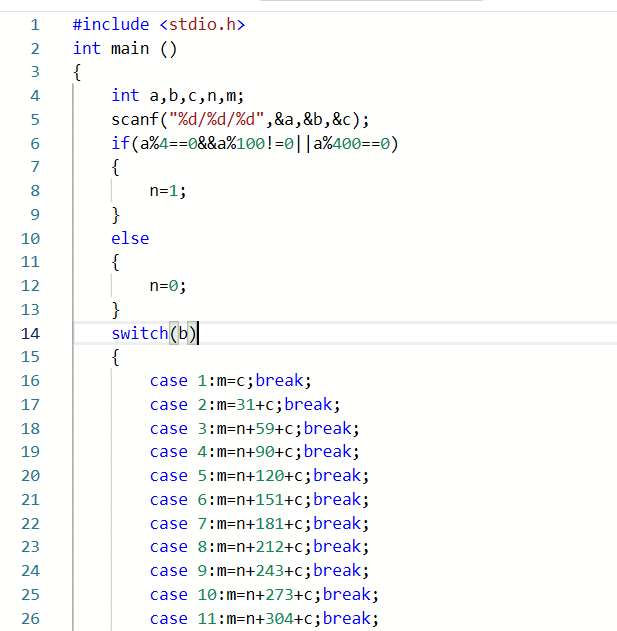
Task: Click on case 3:m=n+59+c line
Action: (x=254, y=429)
